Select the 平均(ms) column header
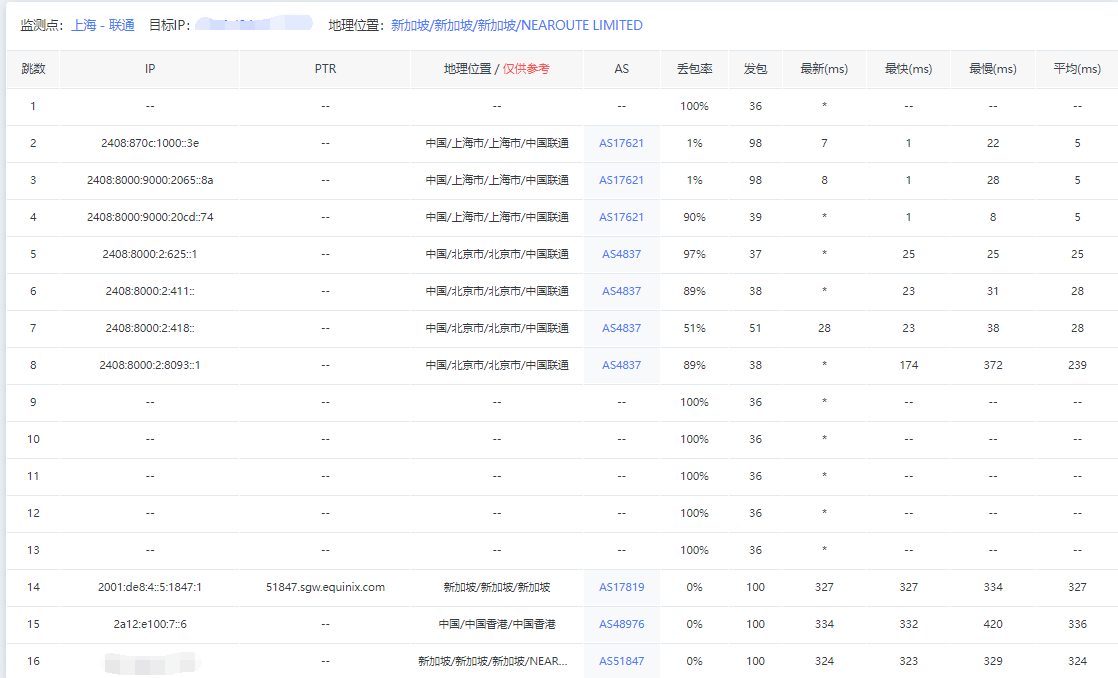Image resolution: width=1118 pixels, height=678 pixels. click(x=1077, y=69)
